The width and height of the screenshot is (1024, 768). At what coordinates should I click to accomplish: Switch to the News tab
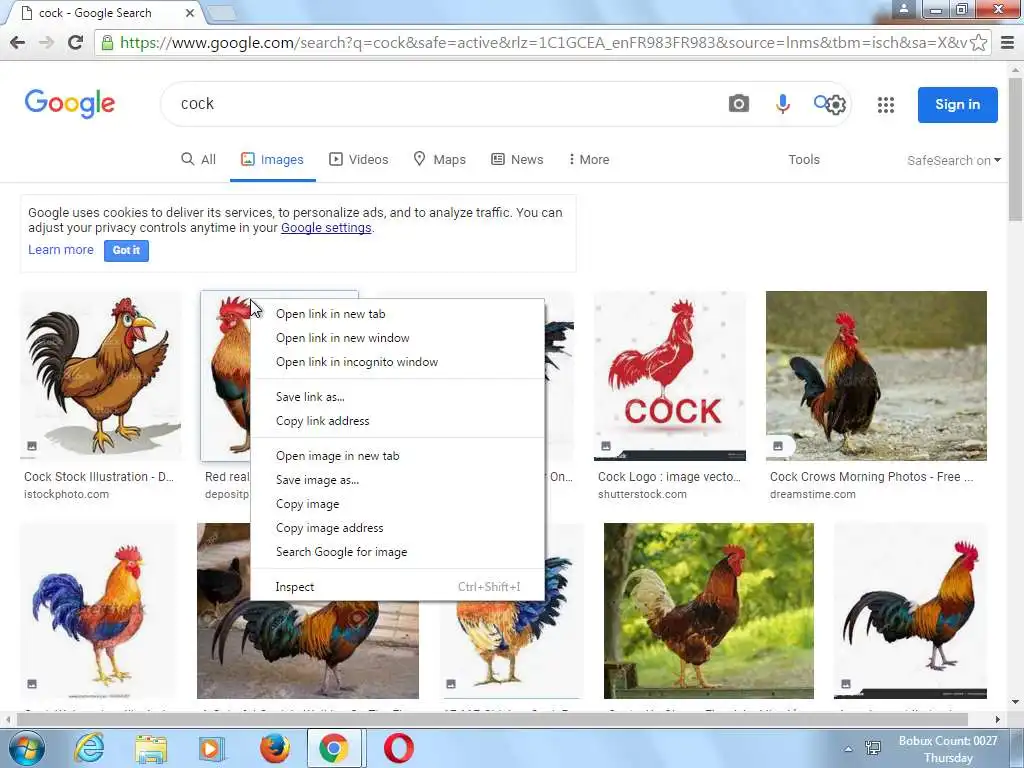(x=517, y=159)
